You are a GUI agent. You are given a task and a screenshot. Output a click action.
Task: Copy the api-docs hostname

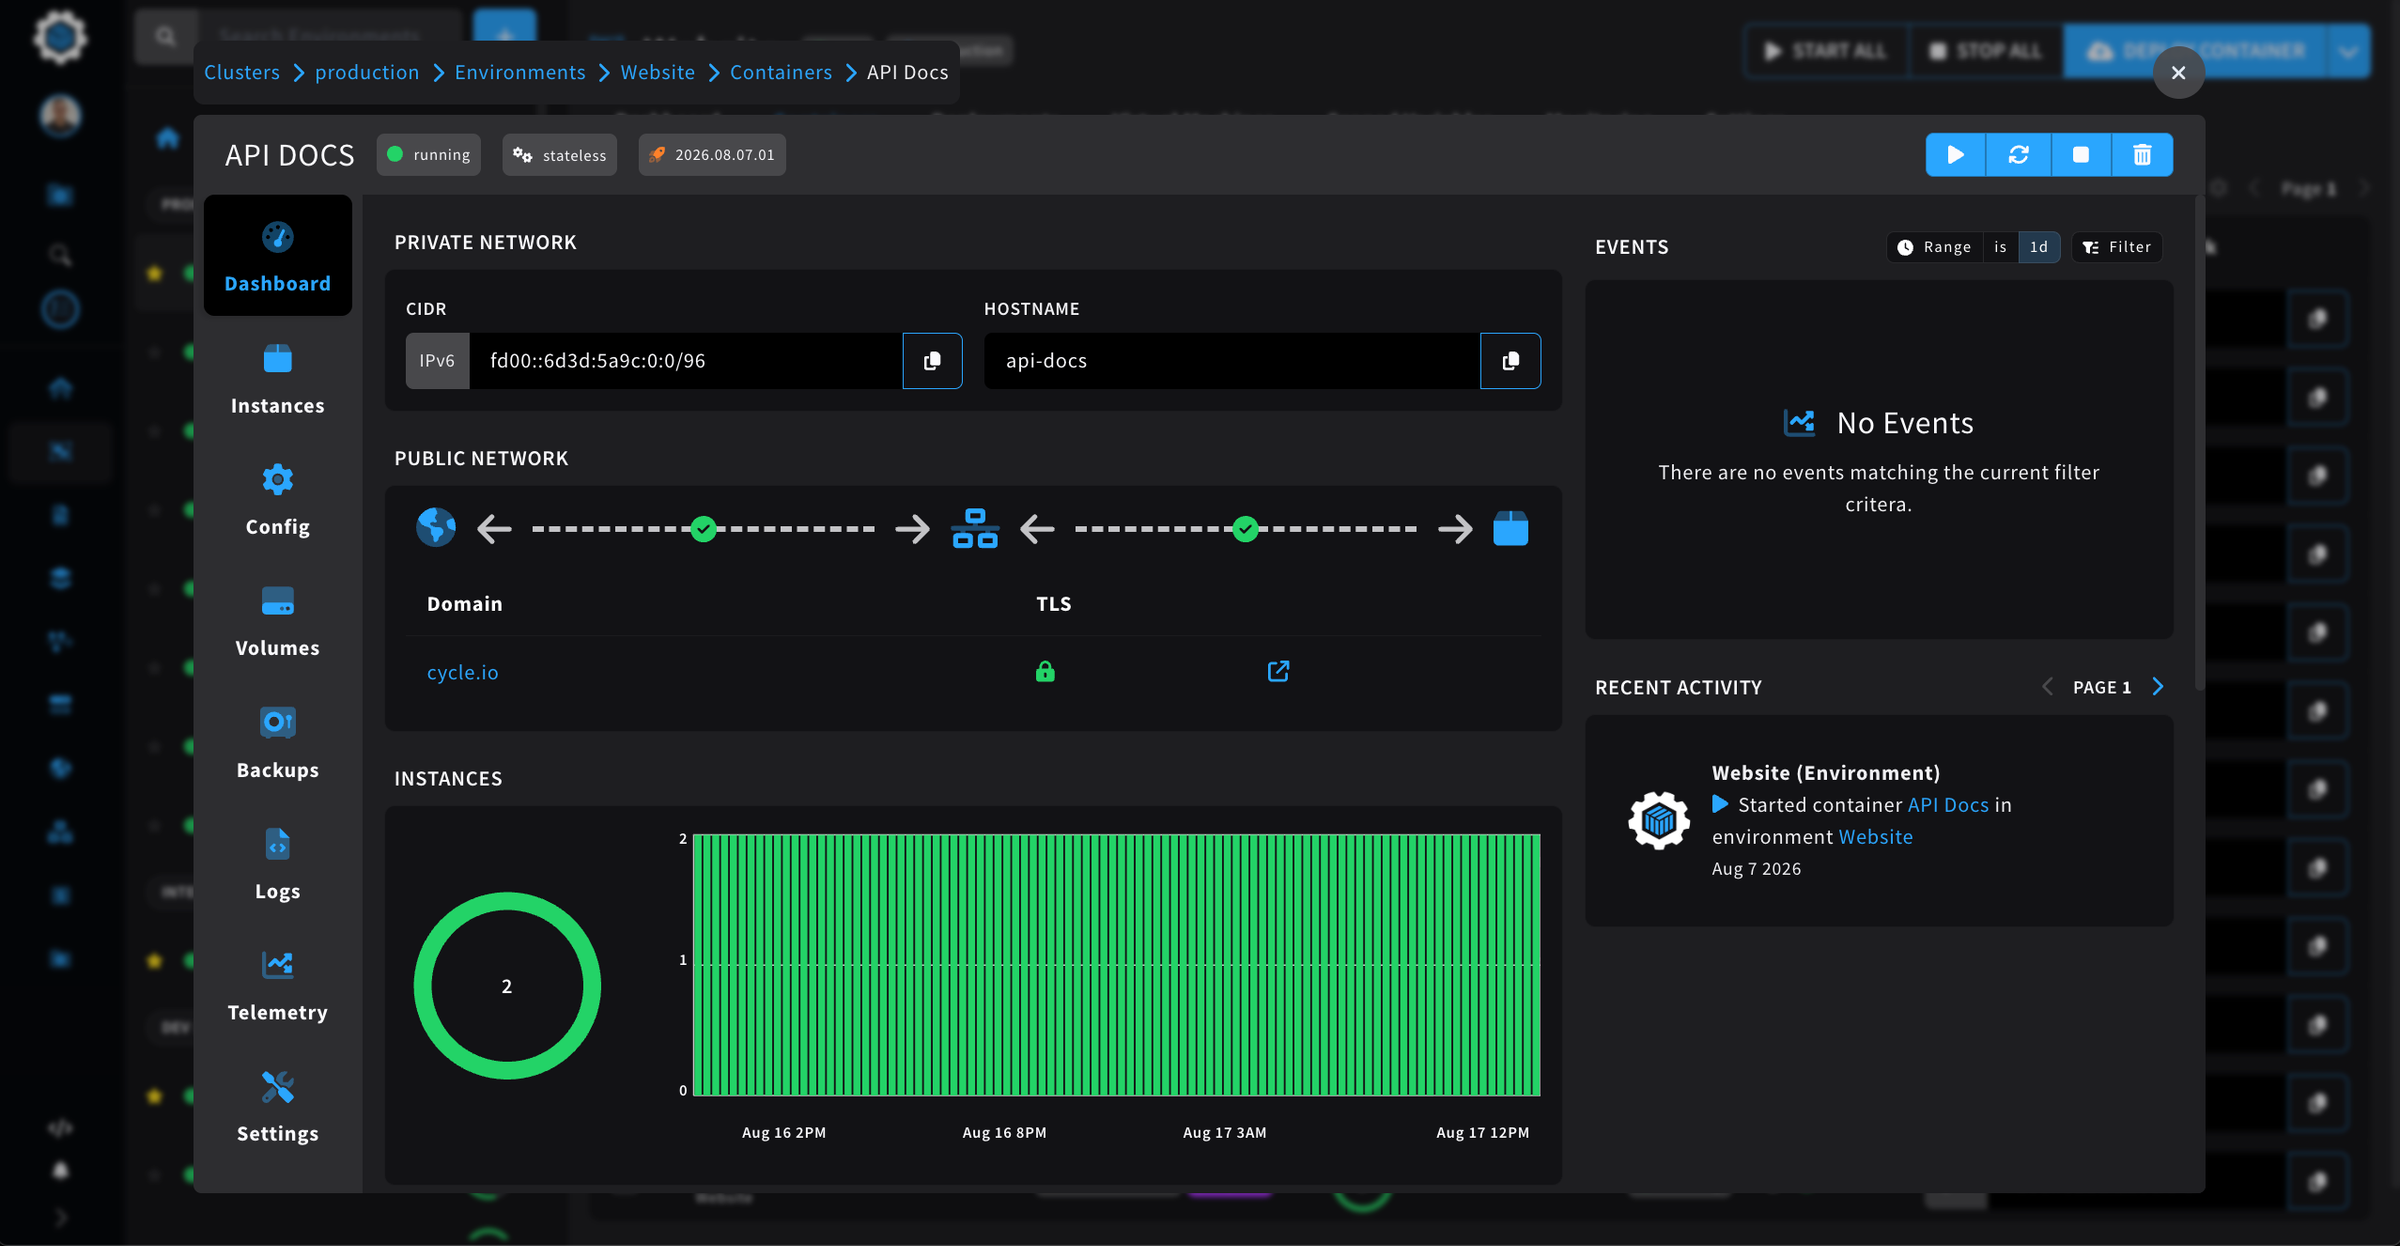click(x=1510, y=361)
